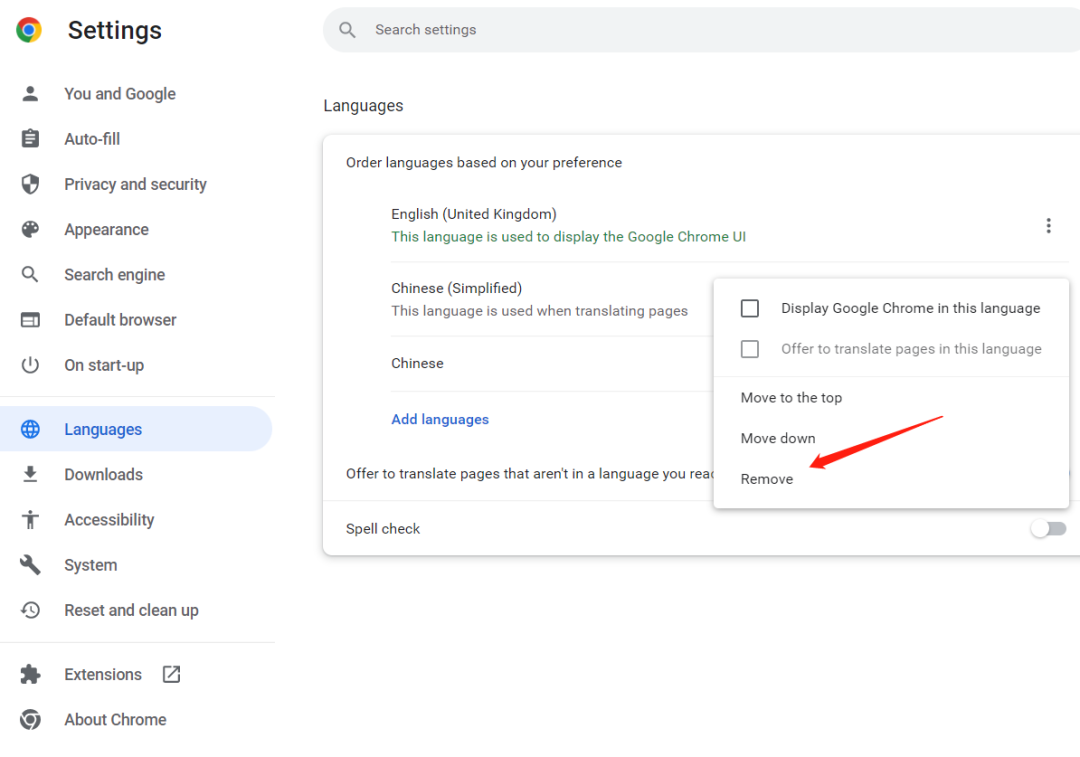1080x757 pixels.
Task: Select the Auto-fill clipboard icon
Action: pyautogui.click(x=30, y=139)
